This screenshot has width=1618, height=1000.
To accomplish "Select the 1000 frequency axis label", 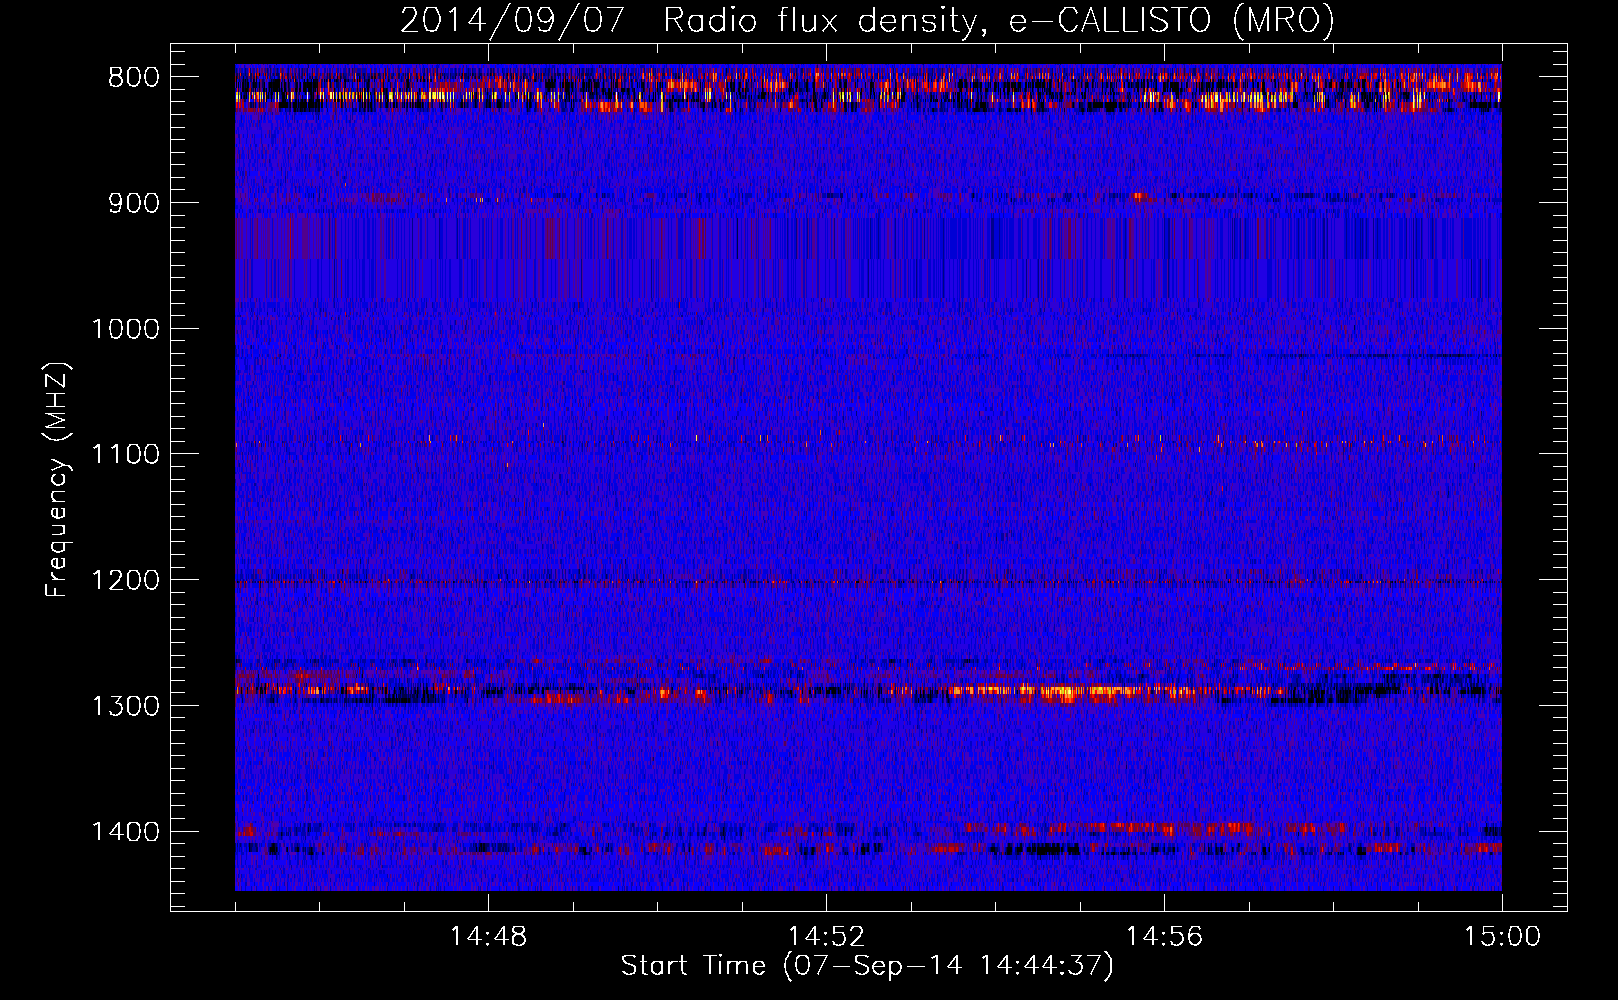I will coord(125,329).
